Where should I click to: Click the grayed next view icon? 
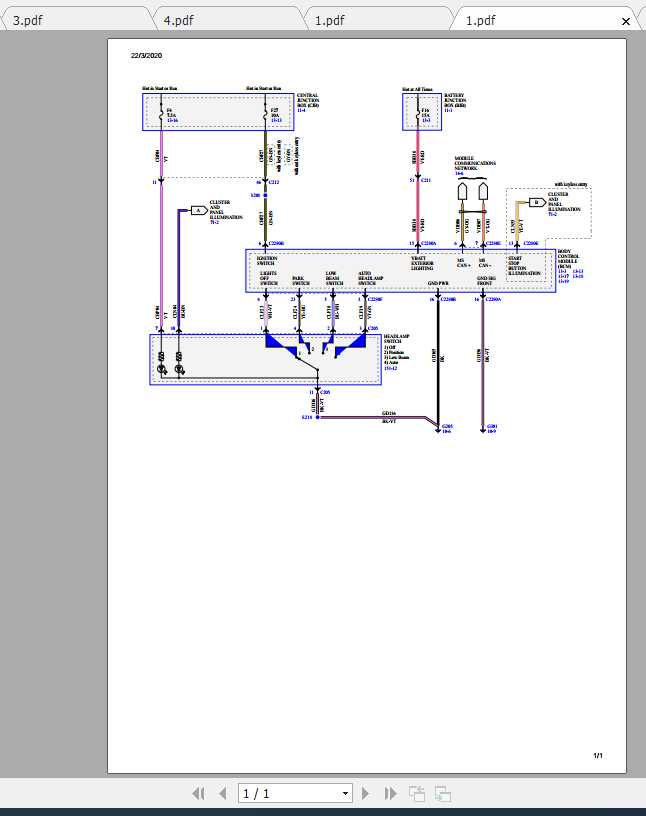click(442, 794)
